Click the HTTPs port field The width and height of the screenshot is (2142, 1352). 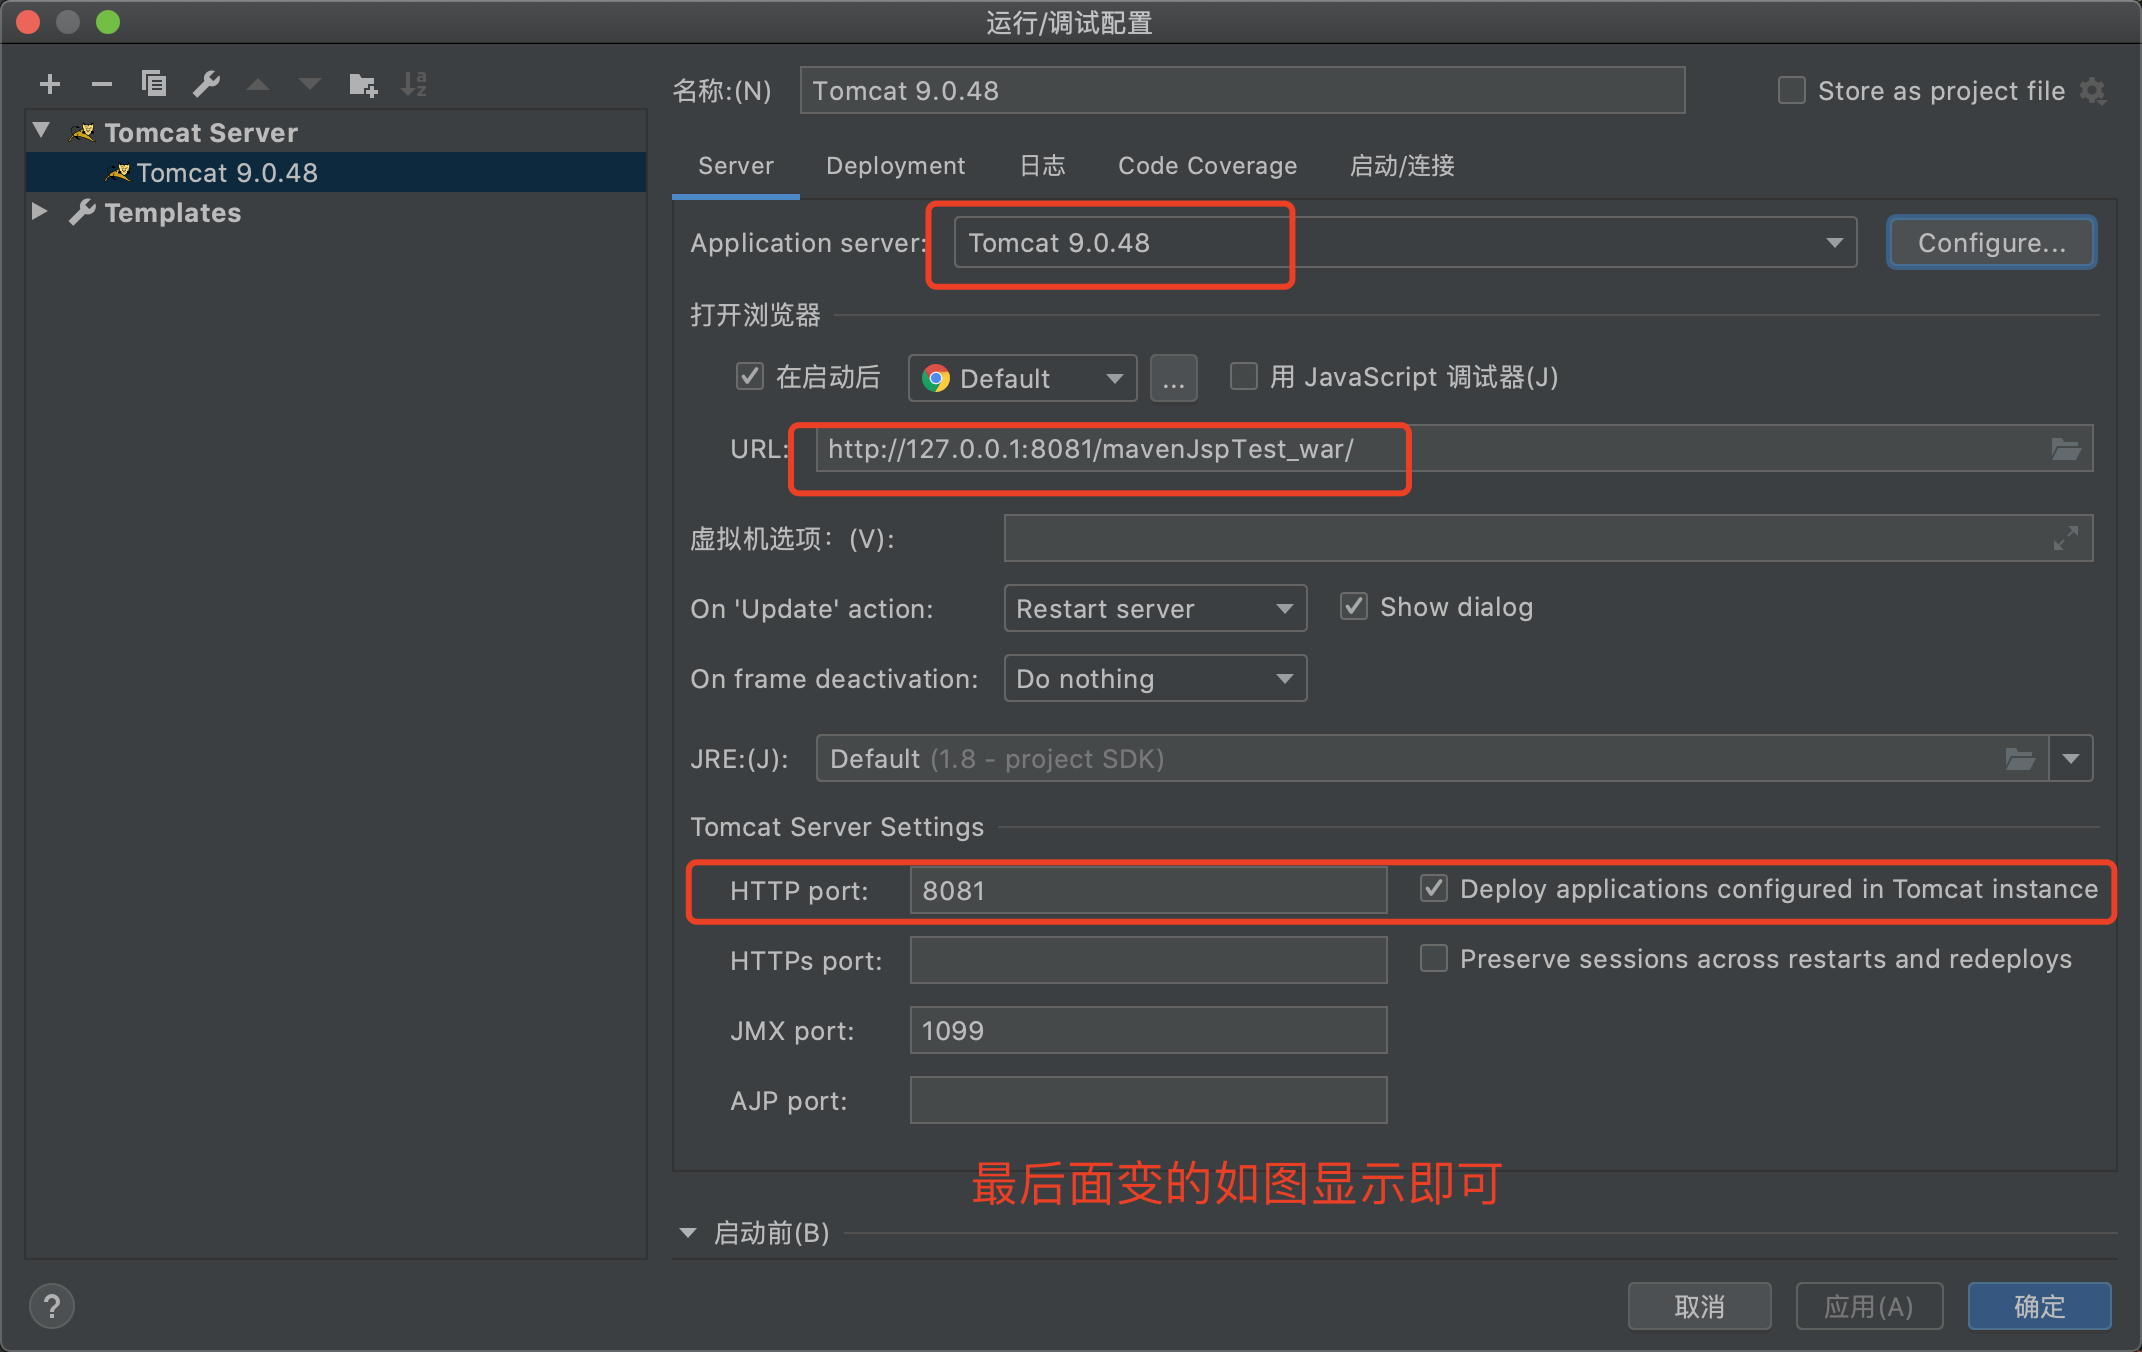click(x=1148, y=960)
